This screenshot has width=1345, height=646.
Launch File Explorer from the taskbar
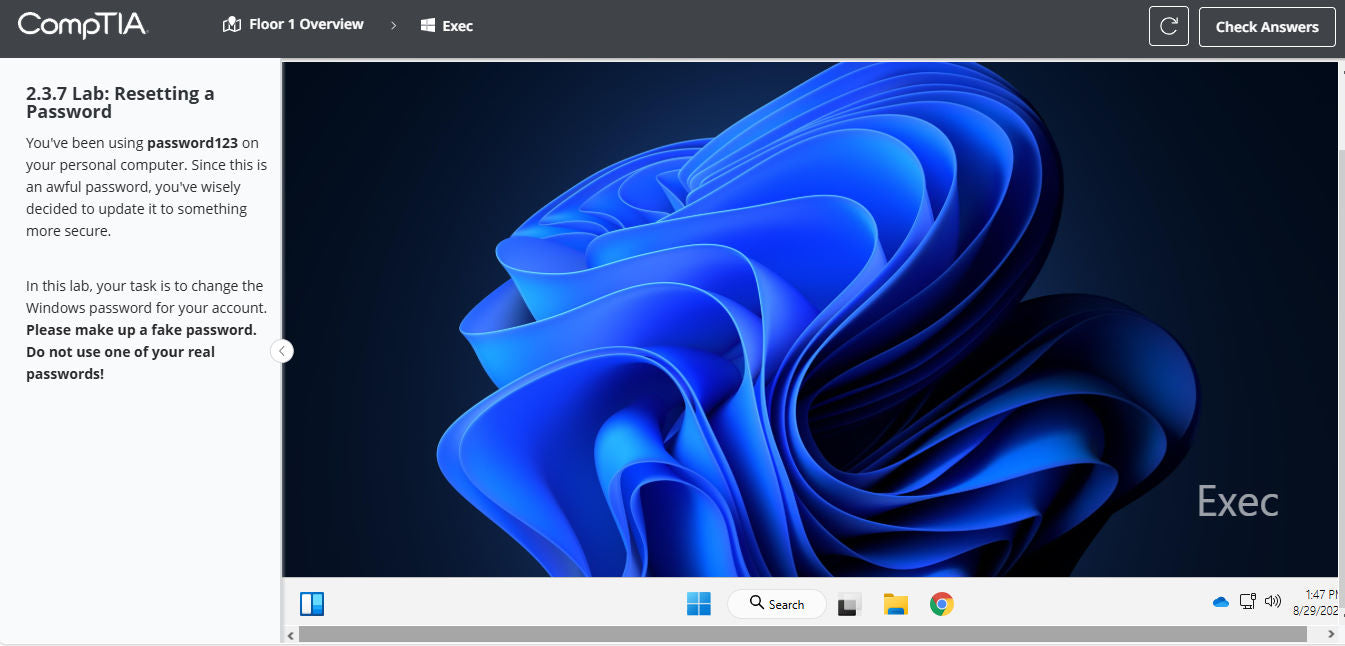[x=895, y=604]
